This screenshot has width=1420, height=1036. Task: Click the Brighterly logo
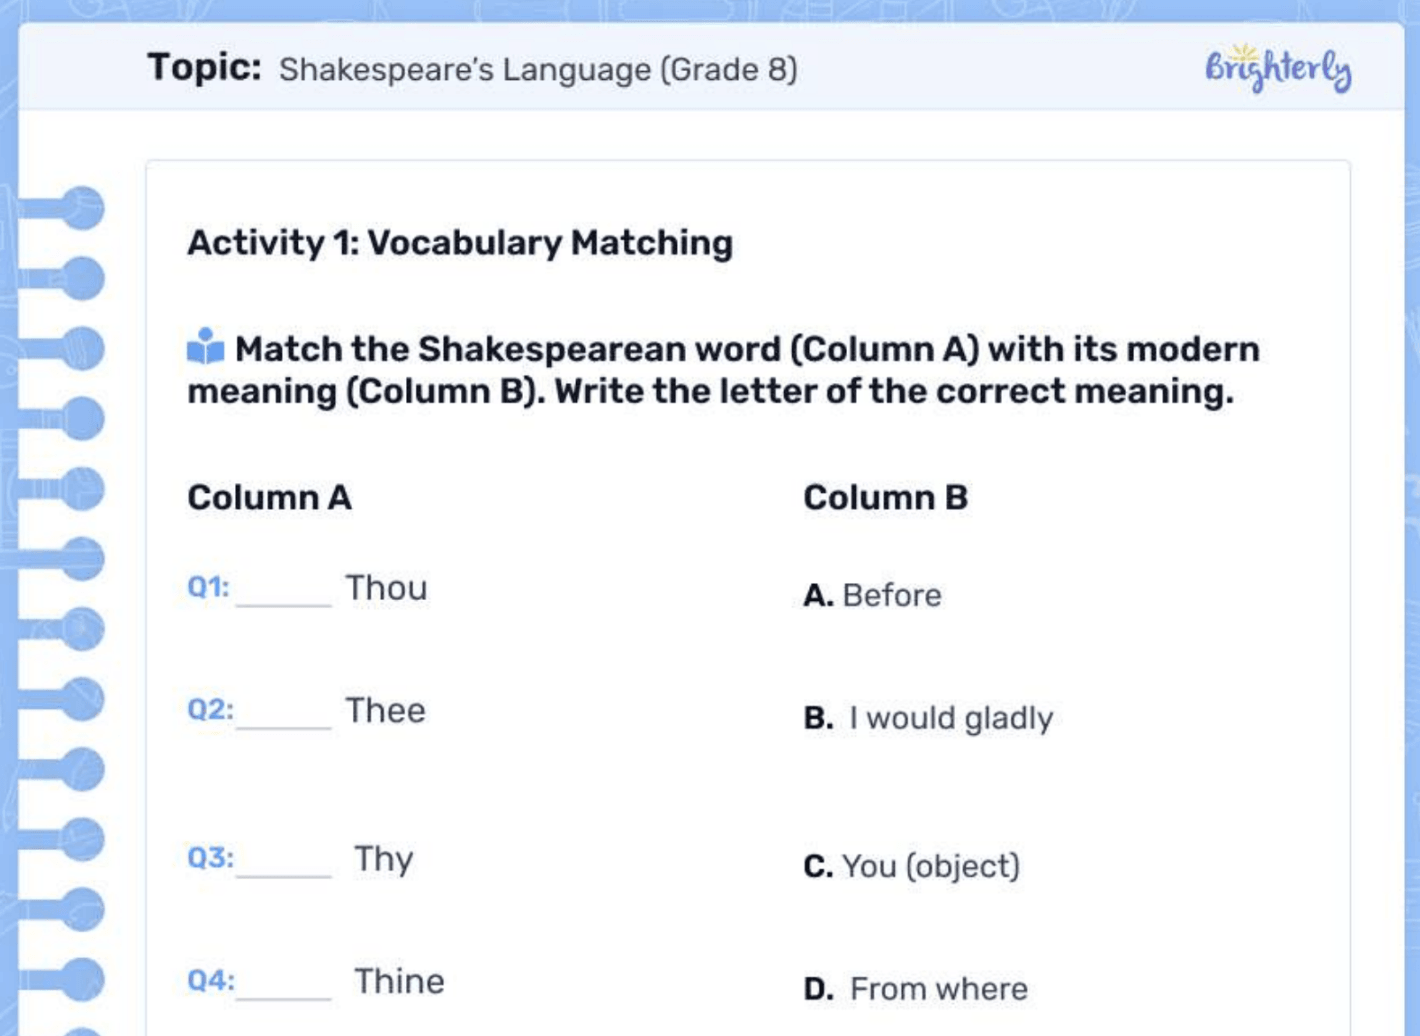pos(1277,68)
